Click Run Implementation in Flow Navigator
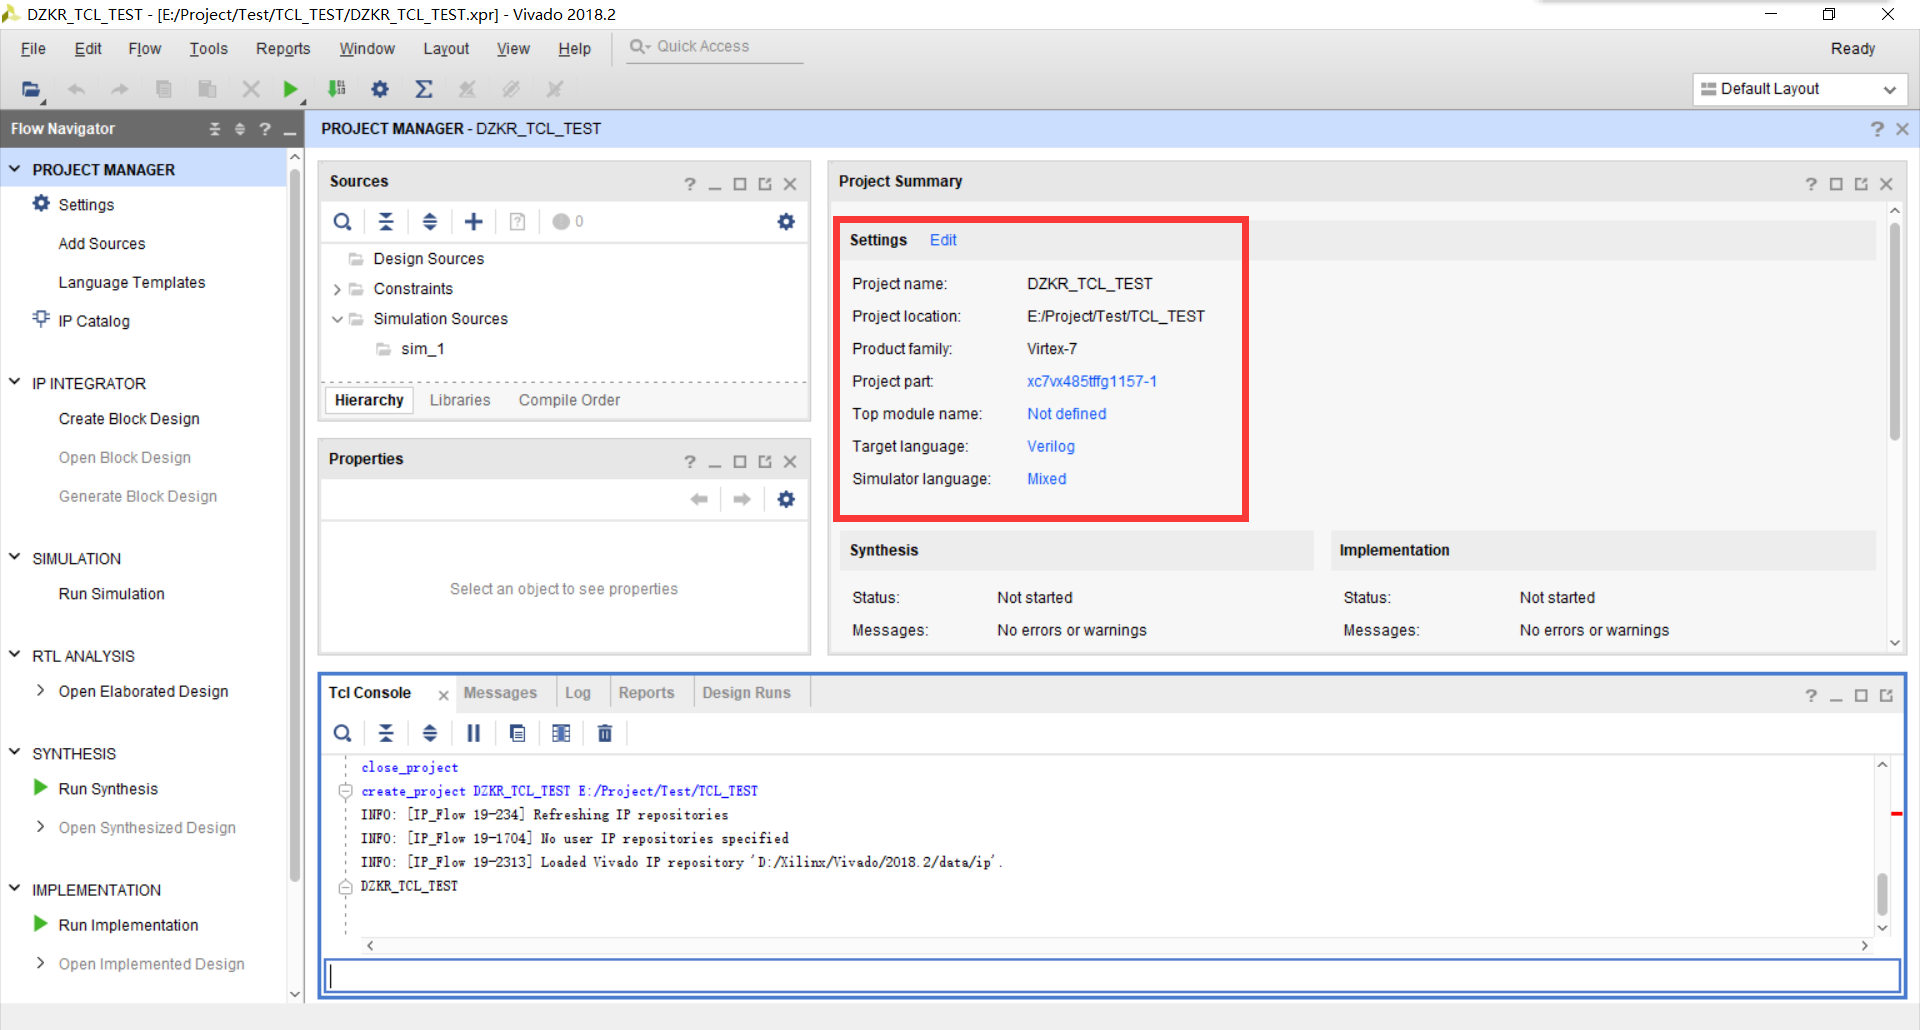Screen dimensions: 1920x1030 tap(128, 925)
